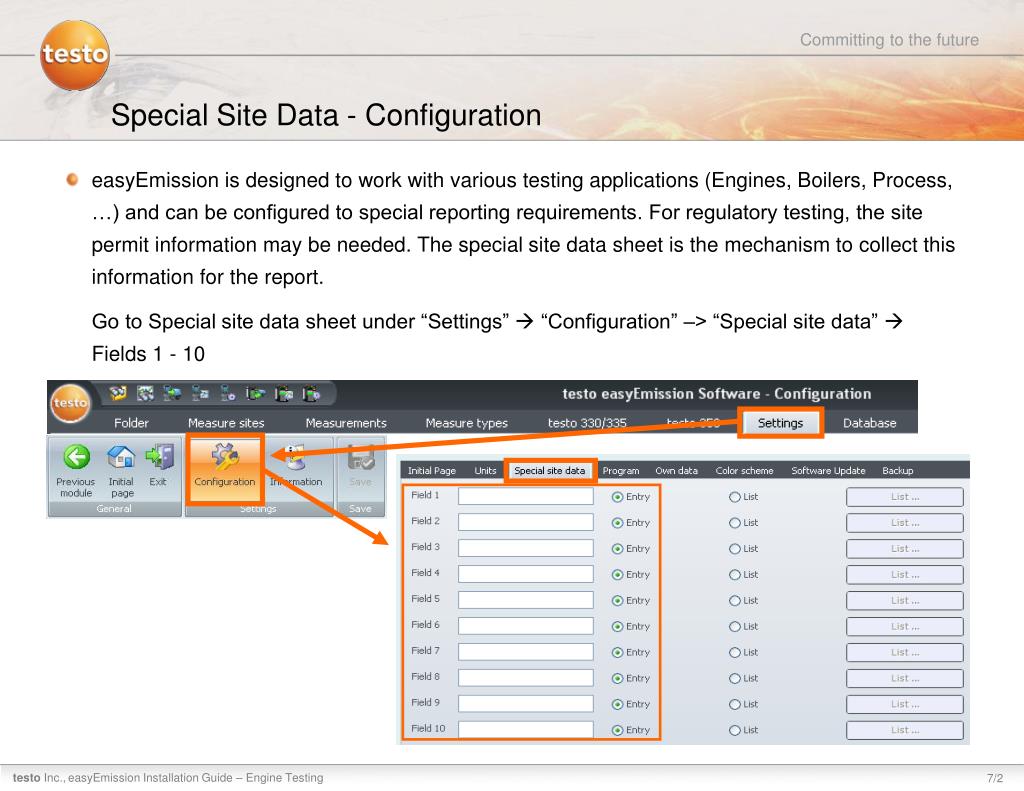Click the Field 4 text box
1024x791 pixels.
coord(526,574)
